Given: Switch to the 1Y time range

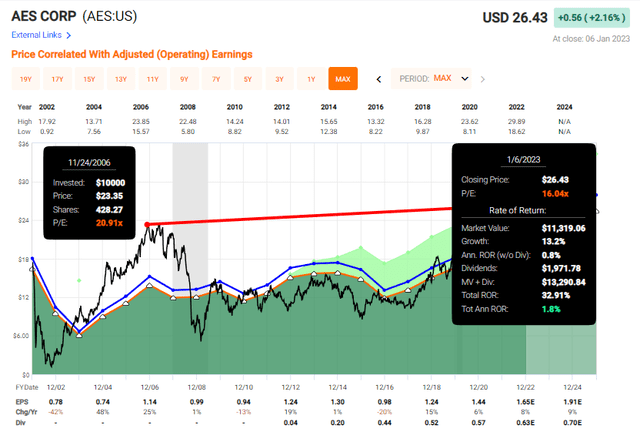Looking at the screenshot, I should click(311, 79).
